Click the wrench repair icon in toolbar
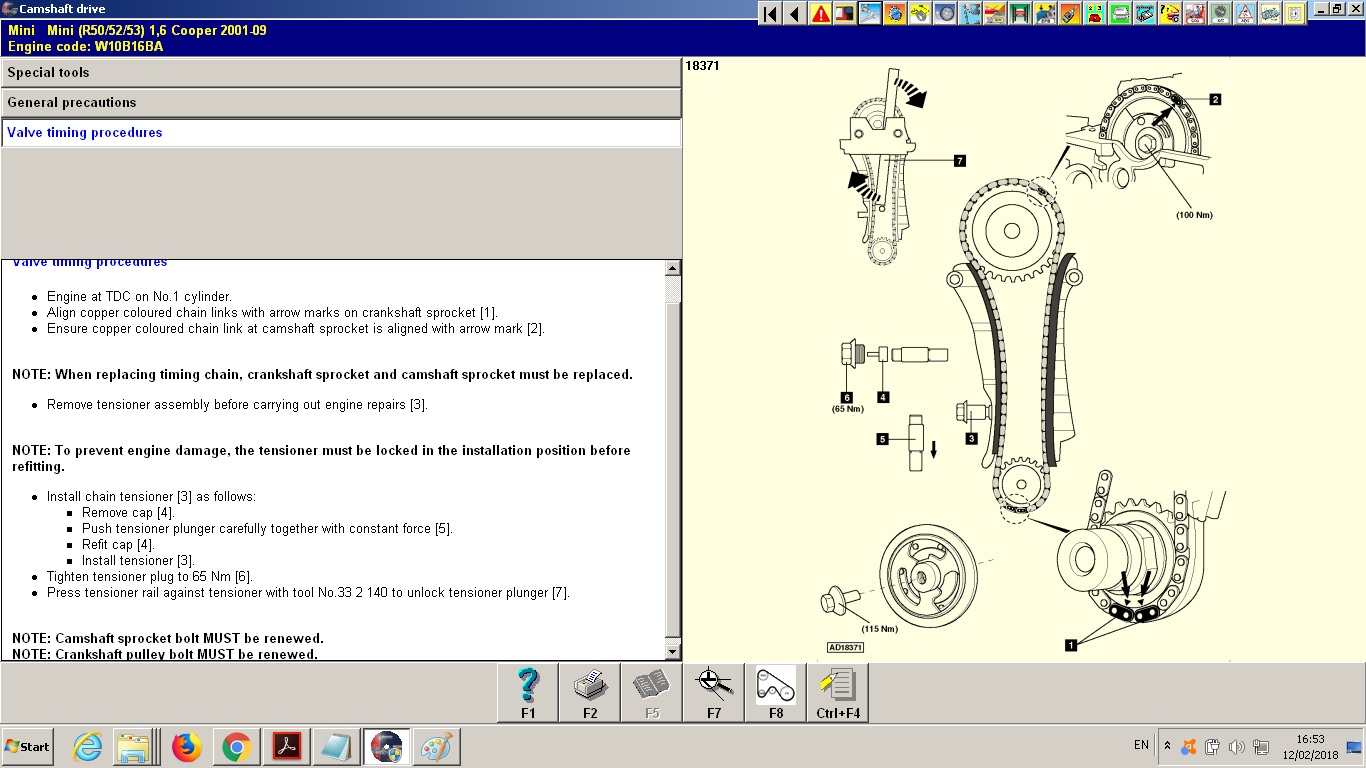This screenshot has height=768, width=1366. [870, 14]
